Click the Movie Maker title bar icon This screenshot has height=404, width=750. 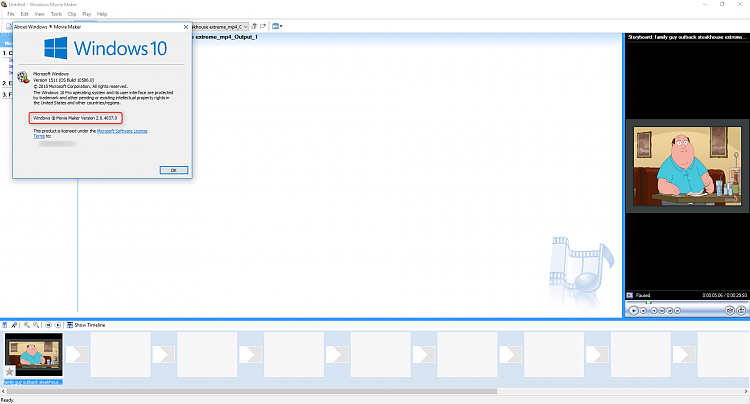(4, 4)
